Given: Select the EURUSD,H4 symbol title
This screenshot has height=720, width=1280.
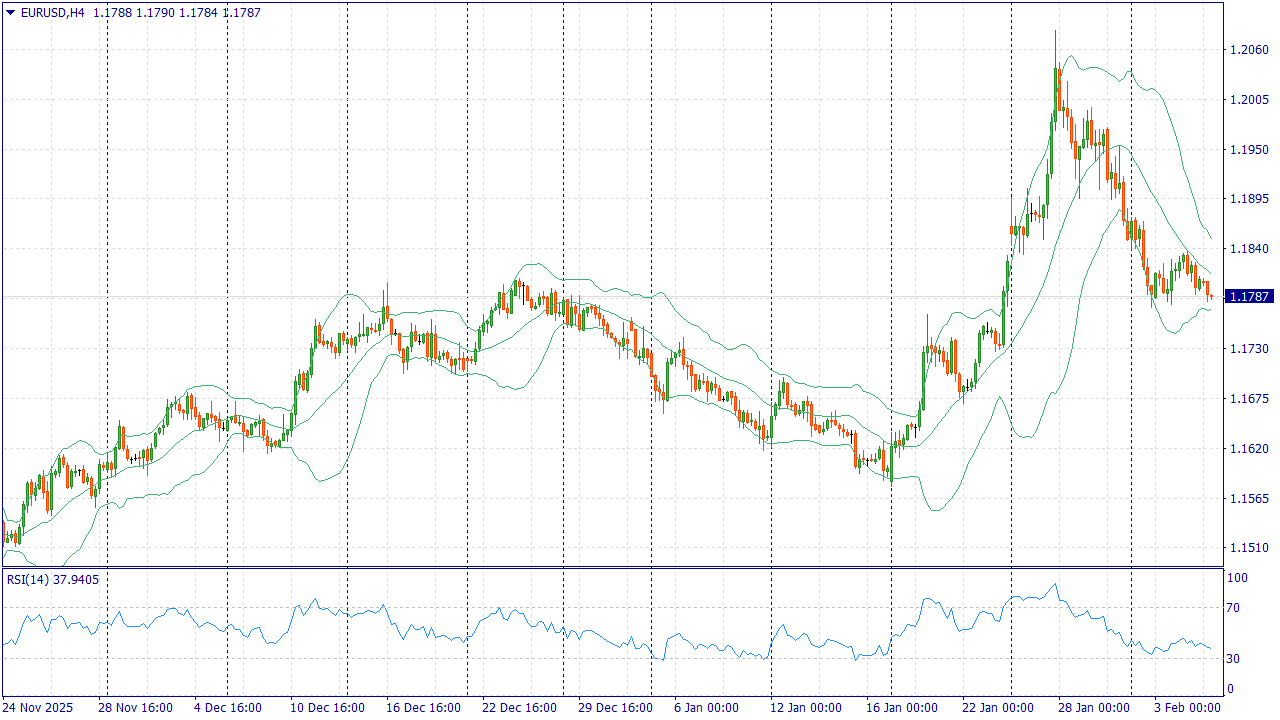Looking at the screenshot, I should (x=52, y=13).
